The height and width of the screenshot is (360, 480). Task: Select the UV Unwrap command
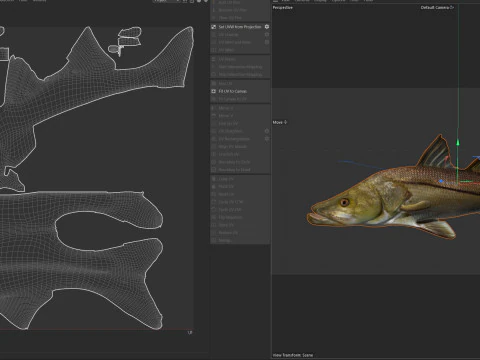click(x=225, y=34)
